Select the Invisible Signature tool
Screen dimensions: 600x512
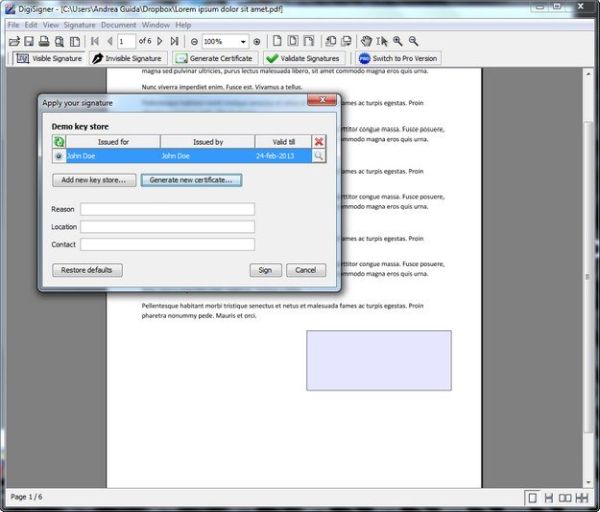[127, 59]
